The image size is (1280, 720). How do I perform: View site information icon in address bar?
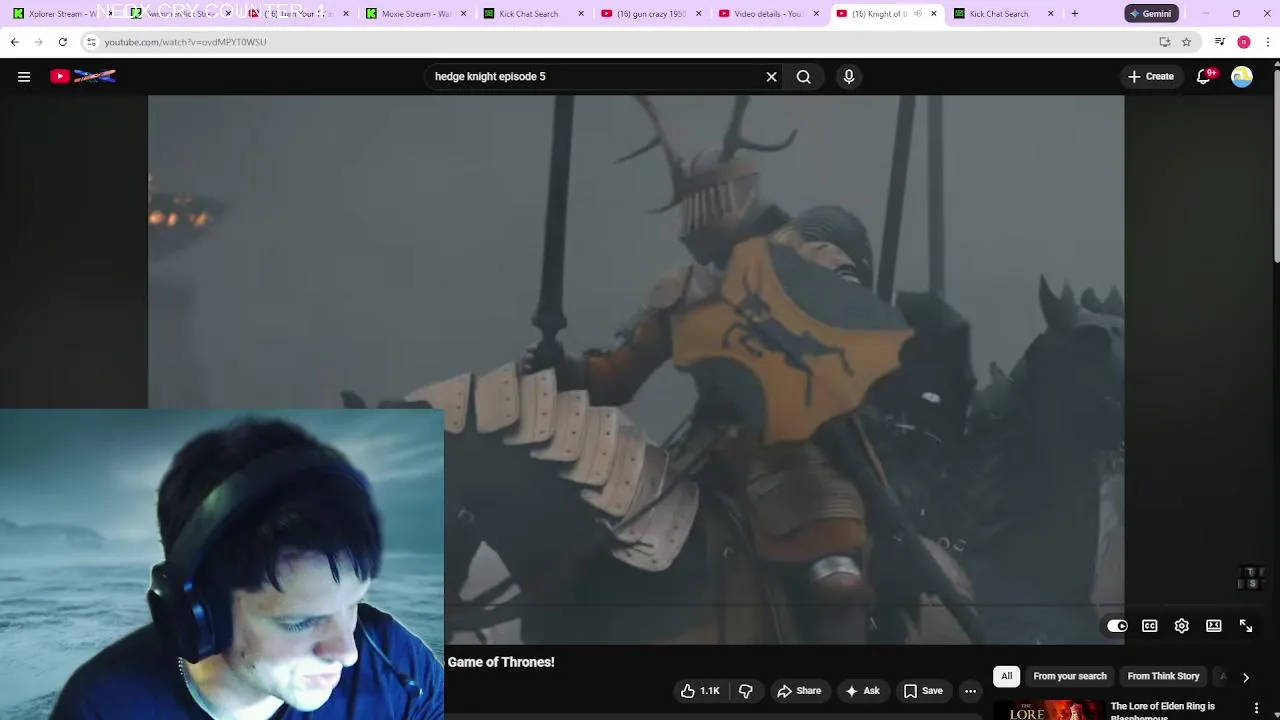(91, 42)
